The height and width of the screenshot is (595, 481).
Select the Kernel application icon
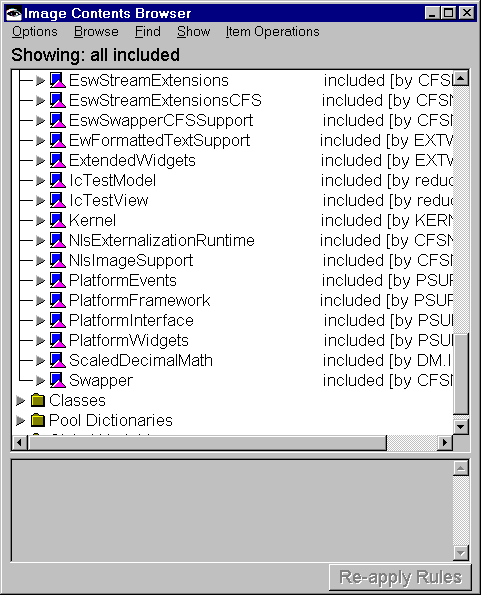(x=58, y=220)
